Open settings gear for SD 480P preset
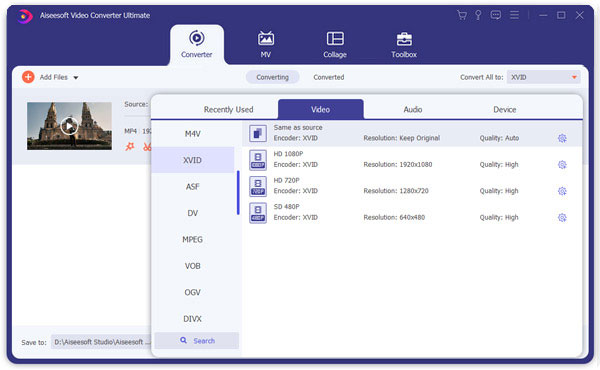This screenshot has height=370, width=600. 562,217
